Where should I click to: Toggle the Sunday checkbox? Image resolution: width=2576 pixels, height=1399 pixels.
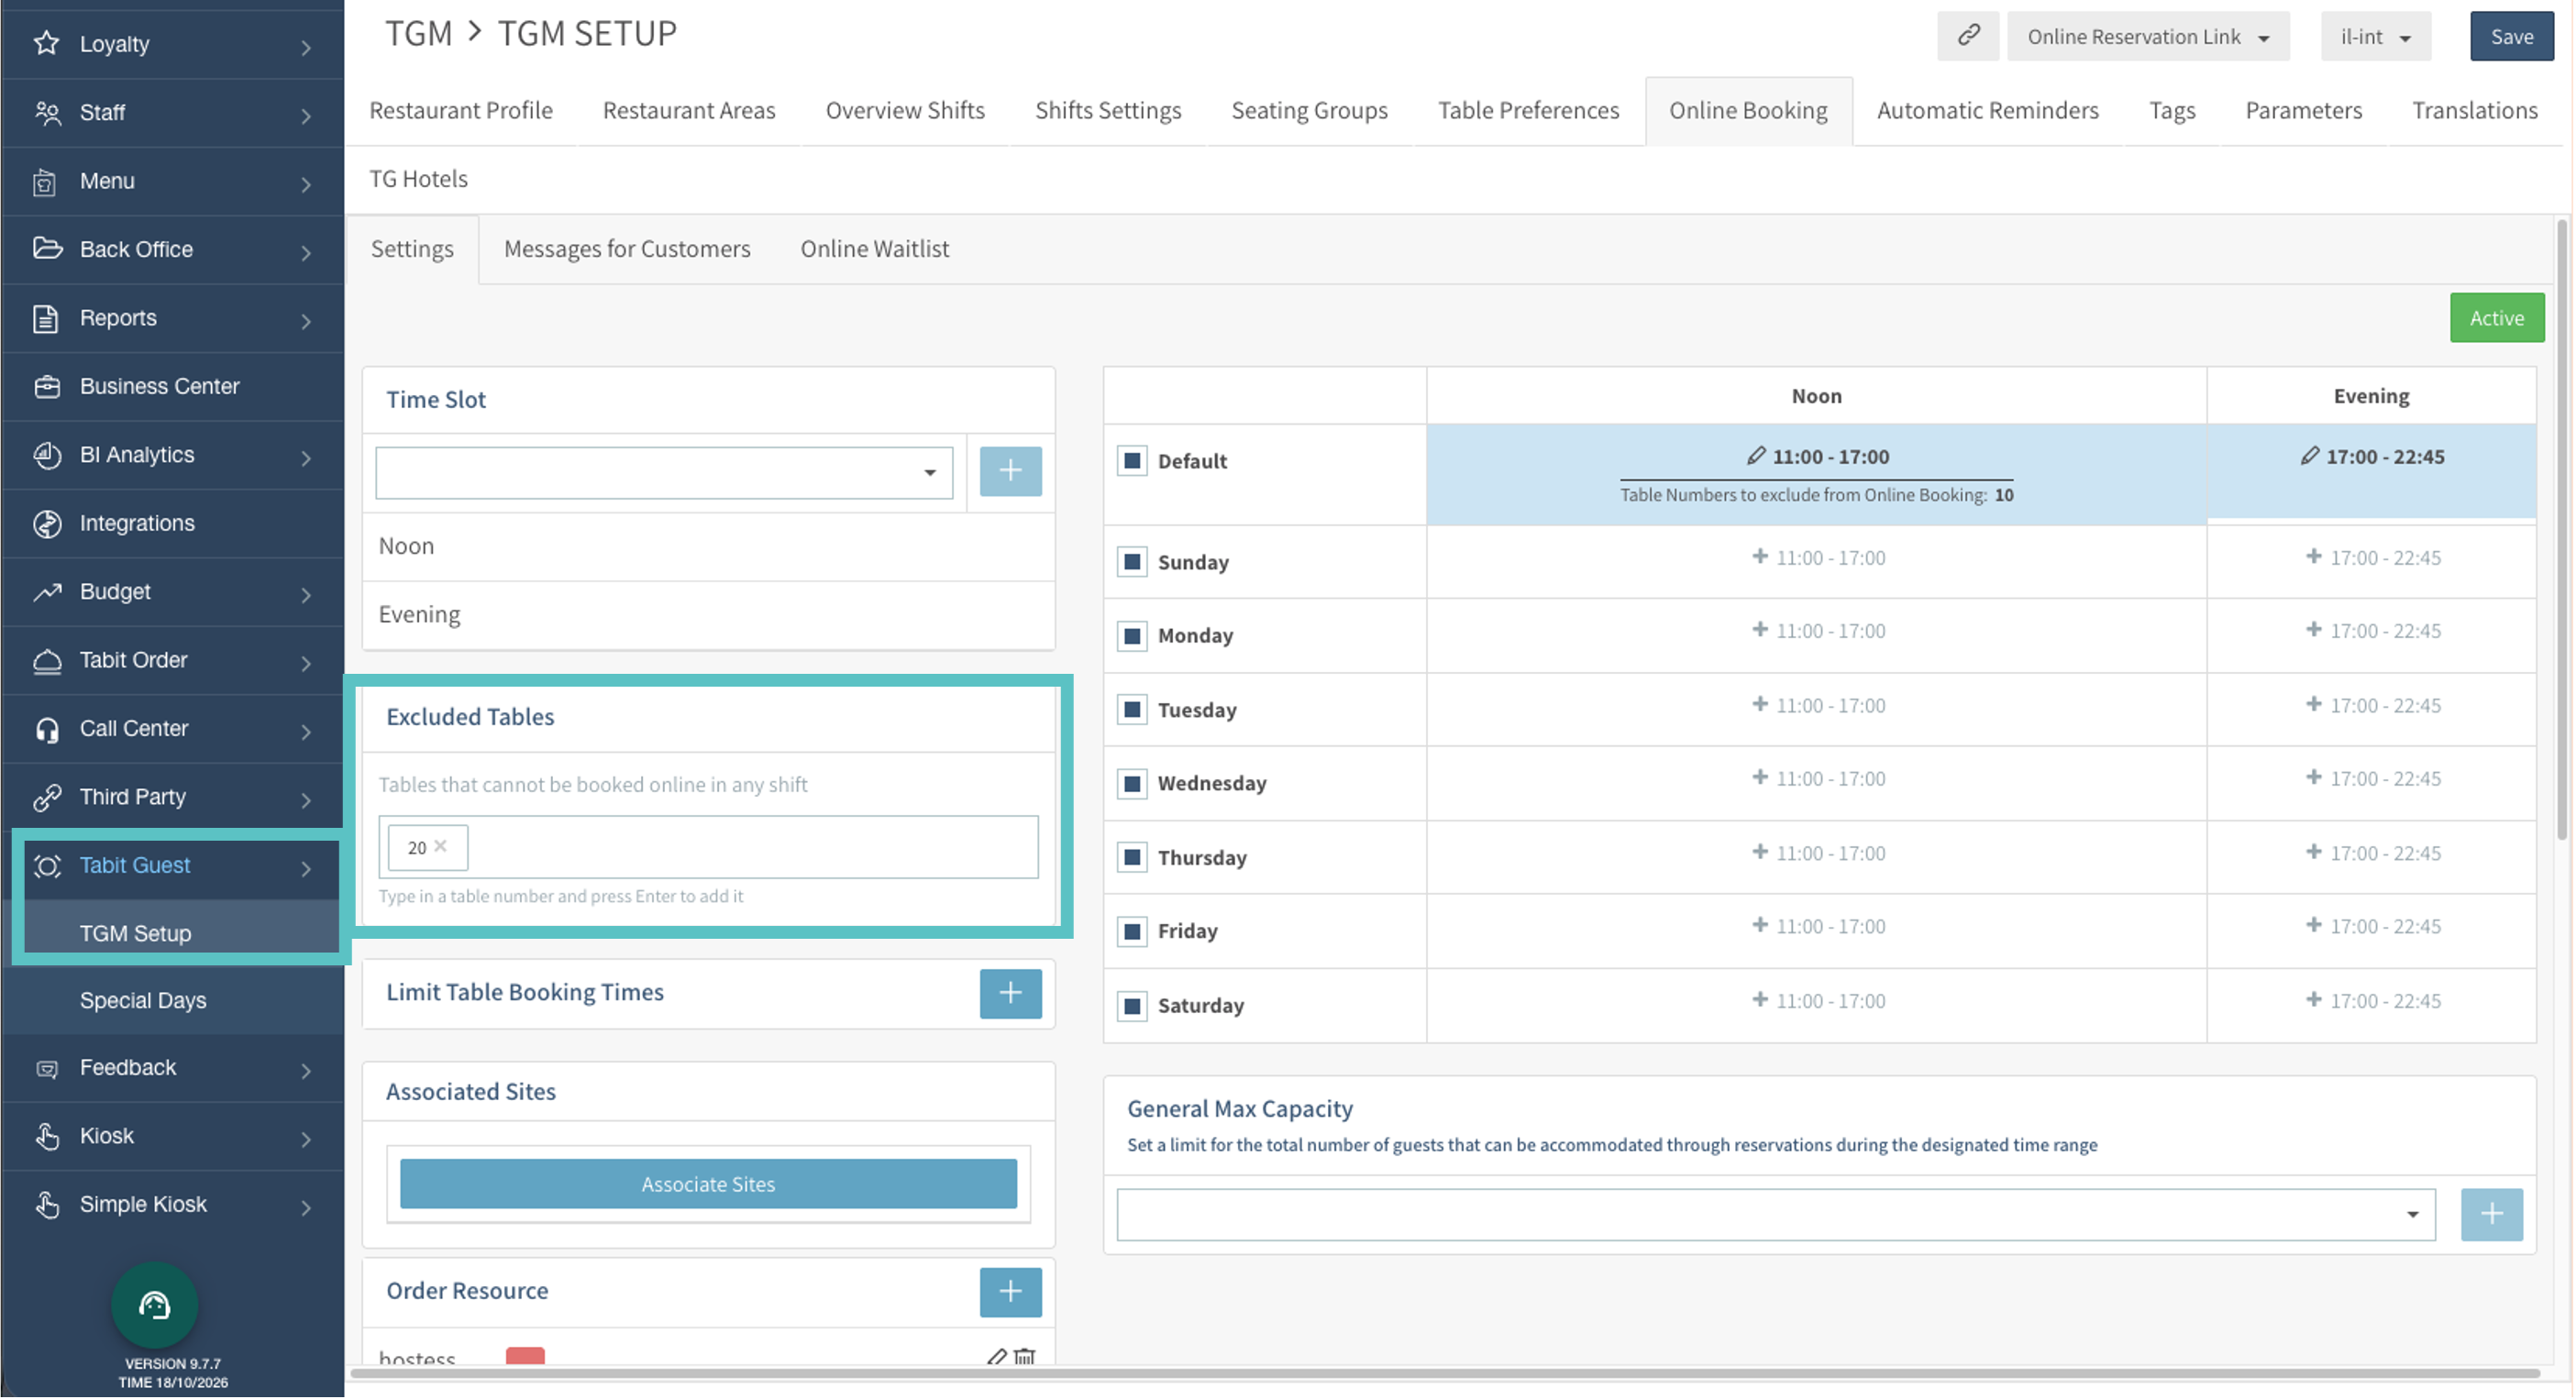click(x=1131, y=562)
